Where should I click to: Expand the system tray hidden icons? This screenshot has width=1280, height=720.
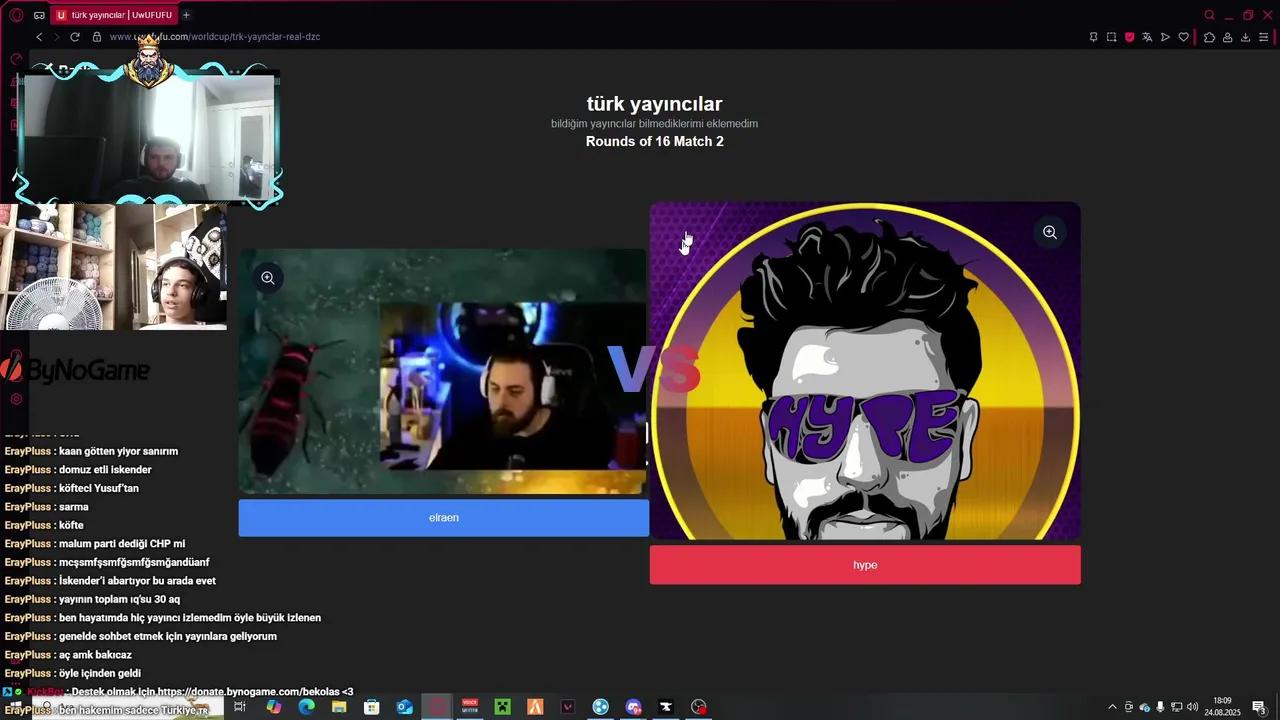[x=1112, y=707]
